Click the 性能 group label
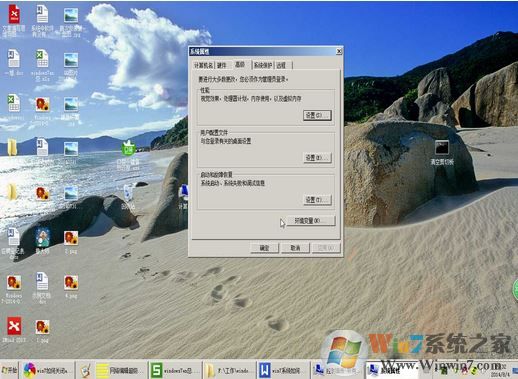This screenshot has height=379, width=518. pyautogui.click(x=205, y=90)
